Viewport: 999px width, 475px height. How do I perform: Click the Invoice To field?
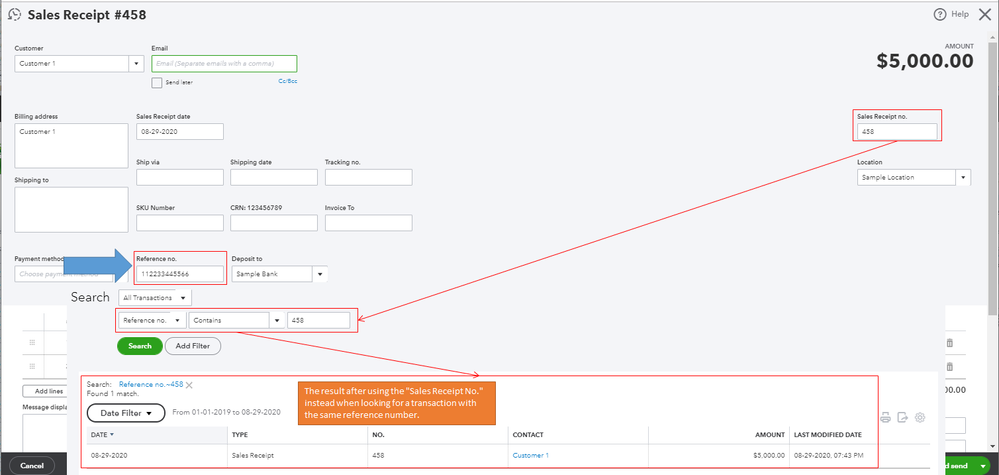[x=368, y=223]
